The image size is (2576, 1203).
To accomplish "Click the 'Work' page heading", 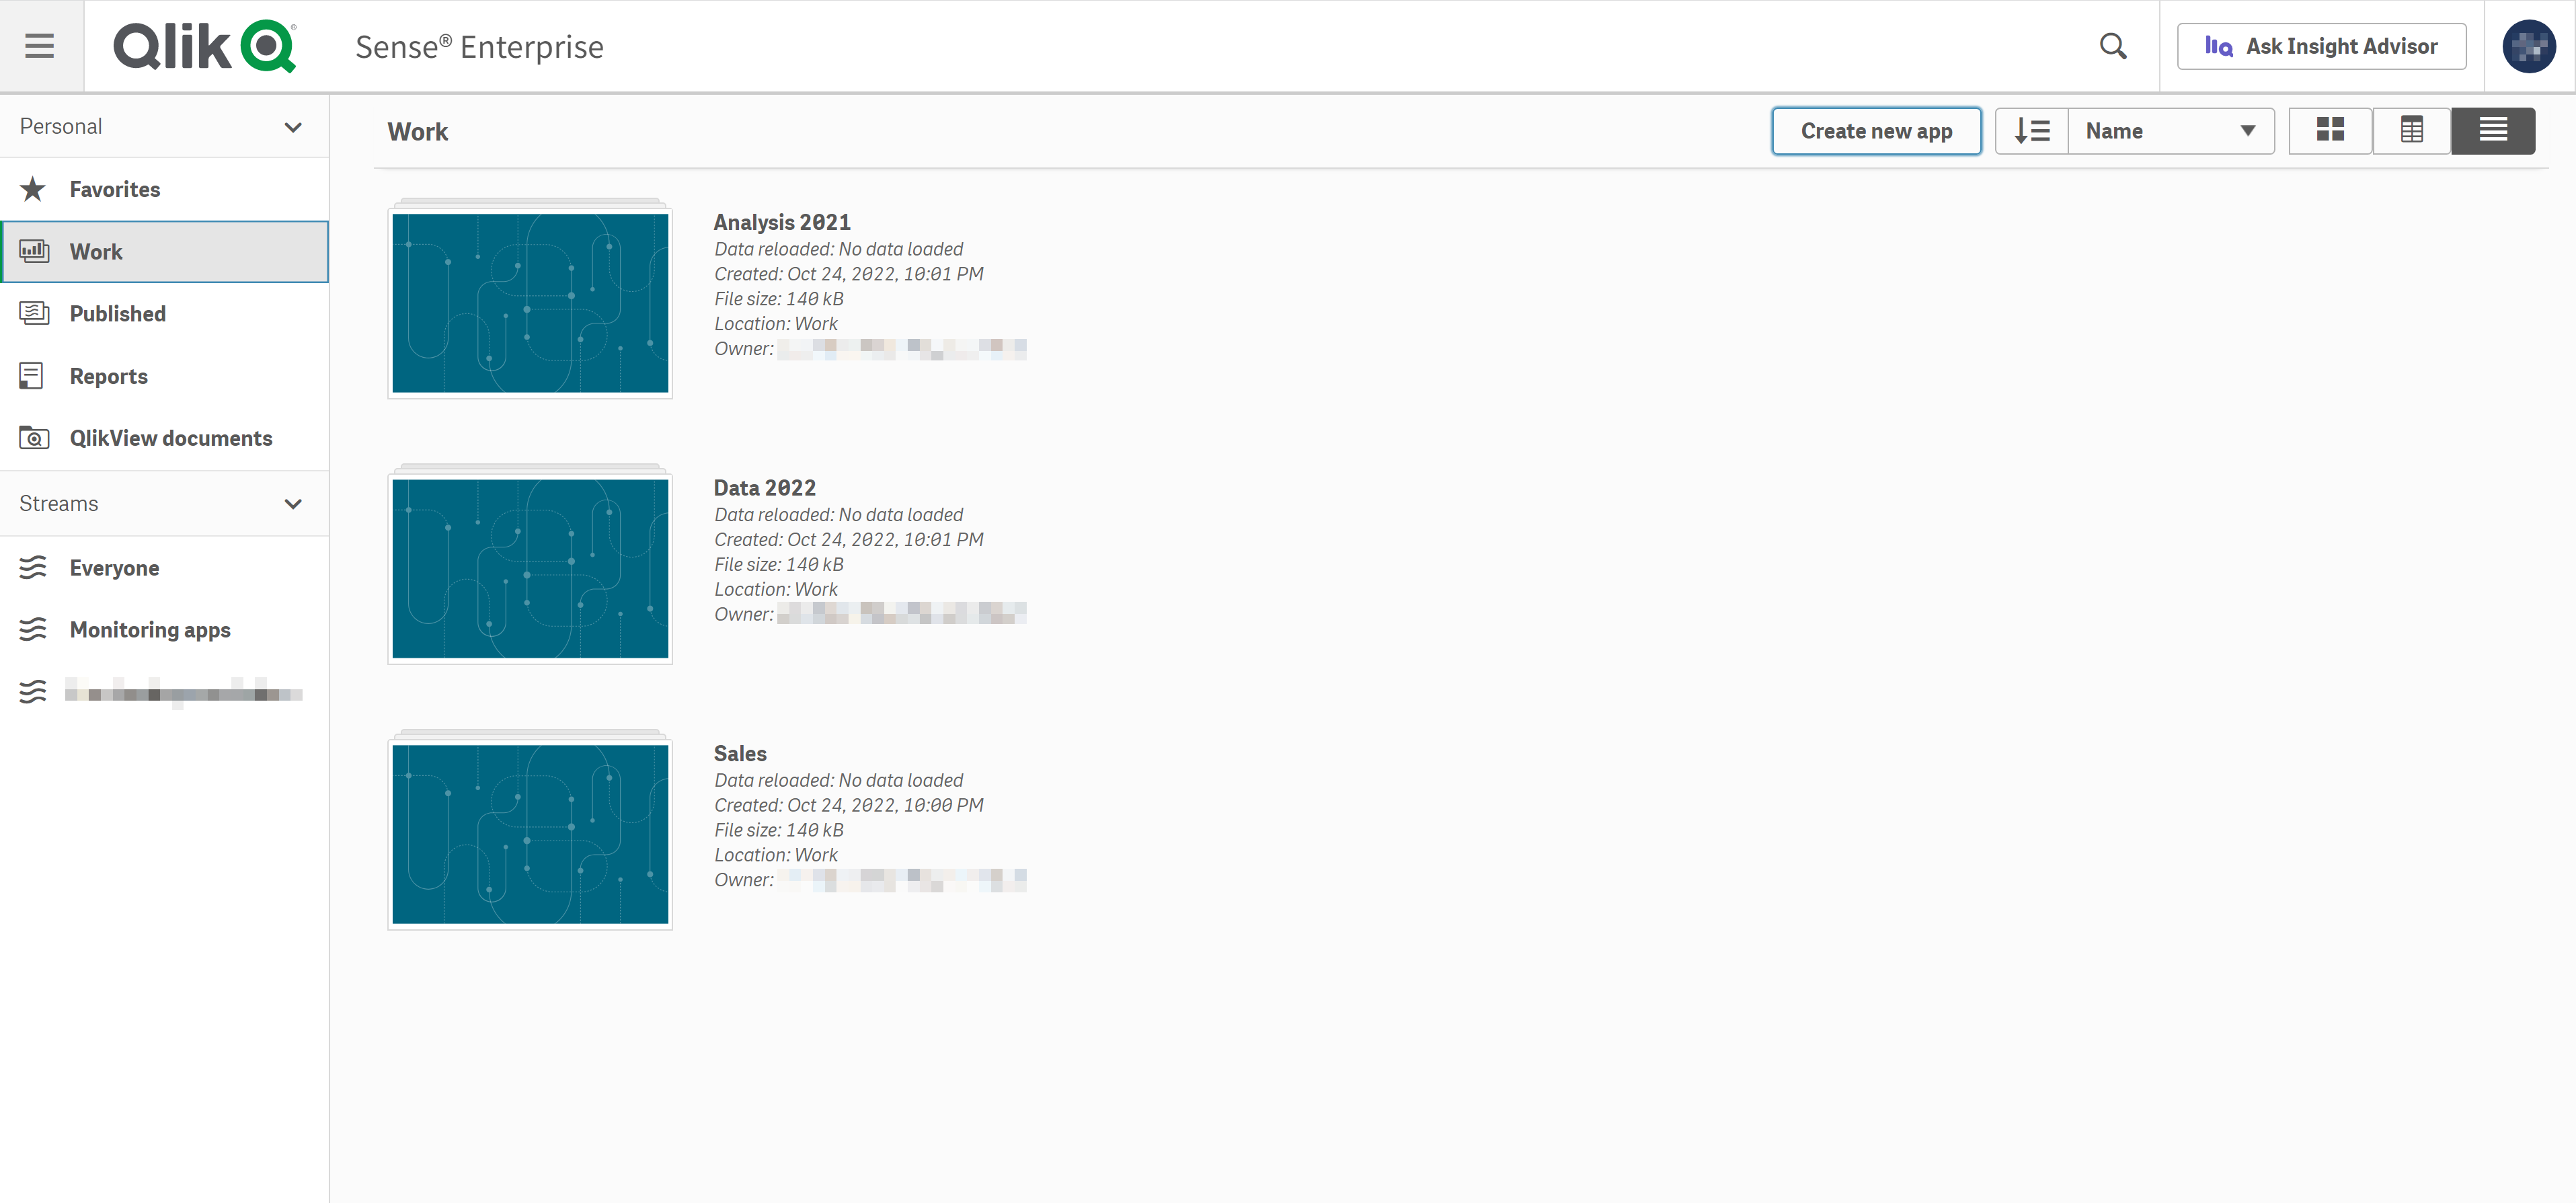I will click(418, 132).
